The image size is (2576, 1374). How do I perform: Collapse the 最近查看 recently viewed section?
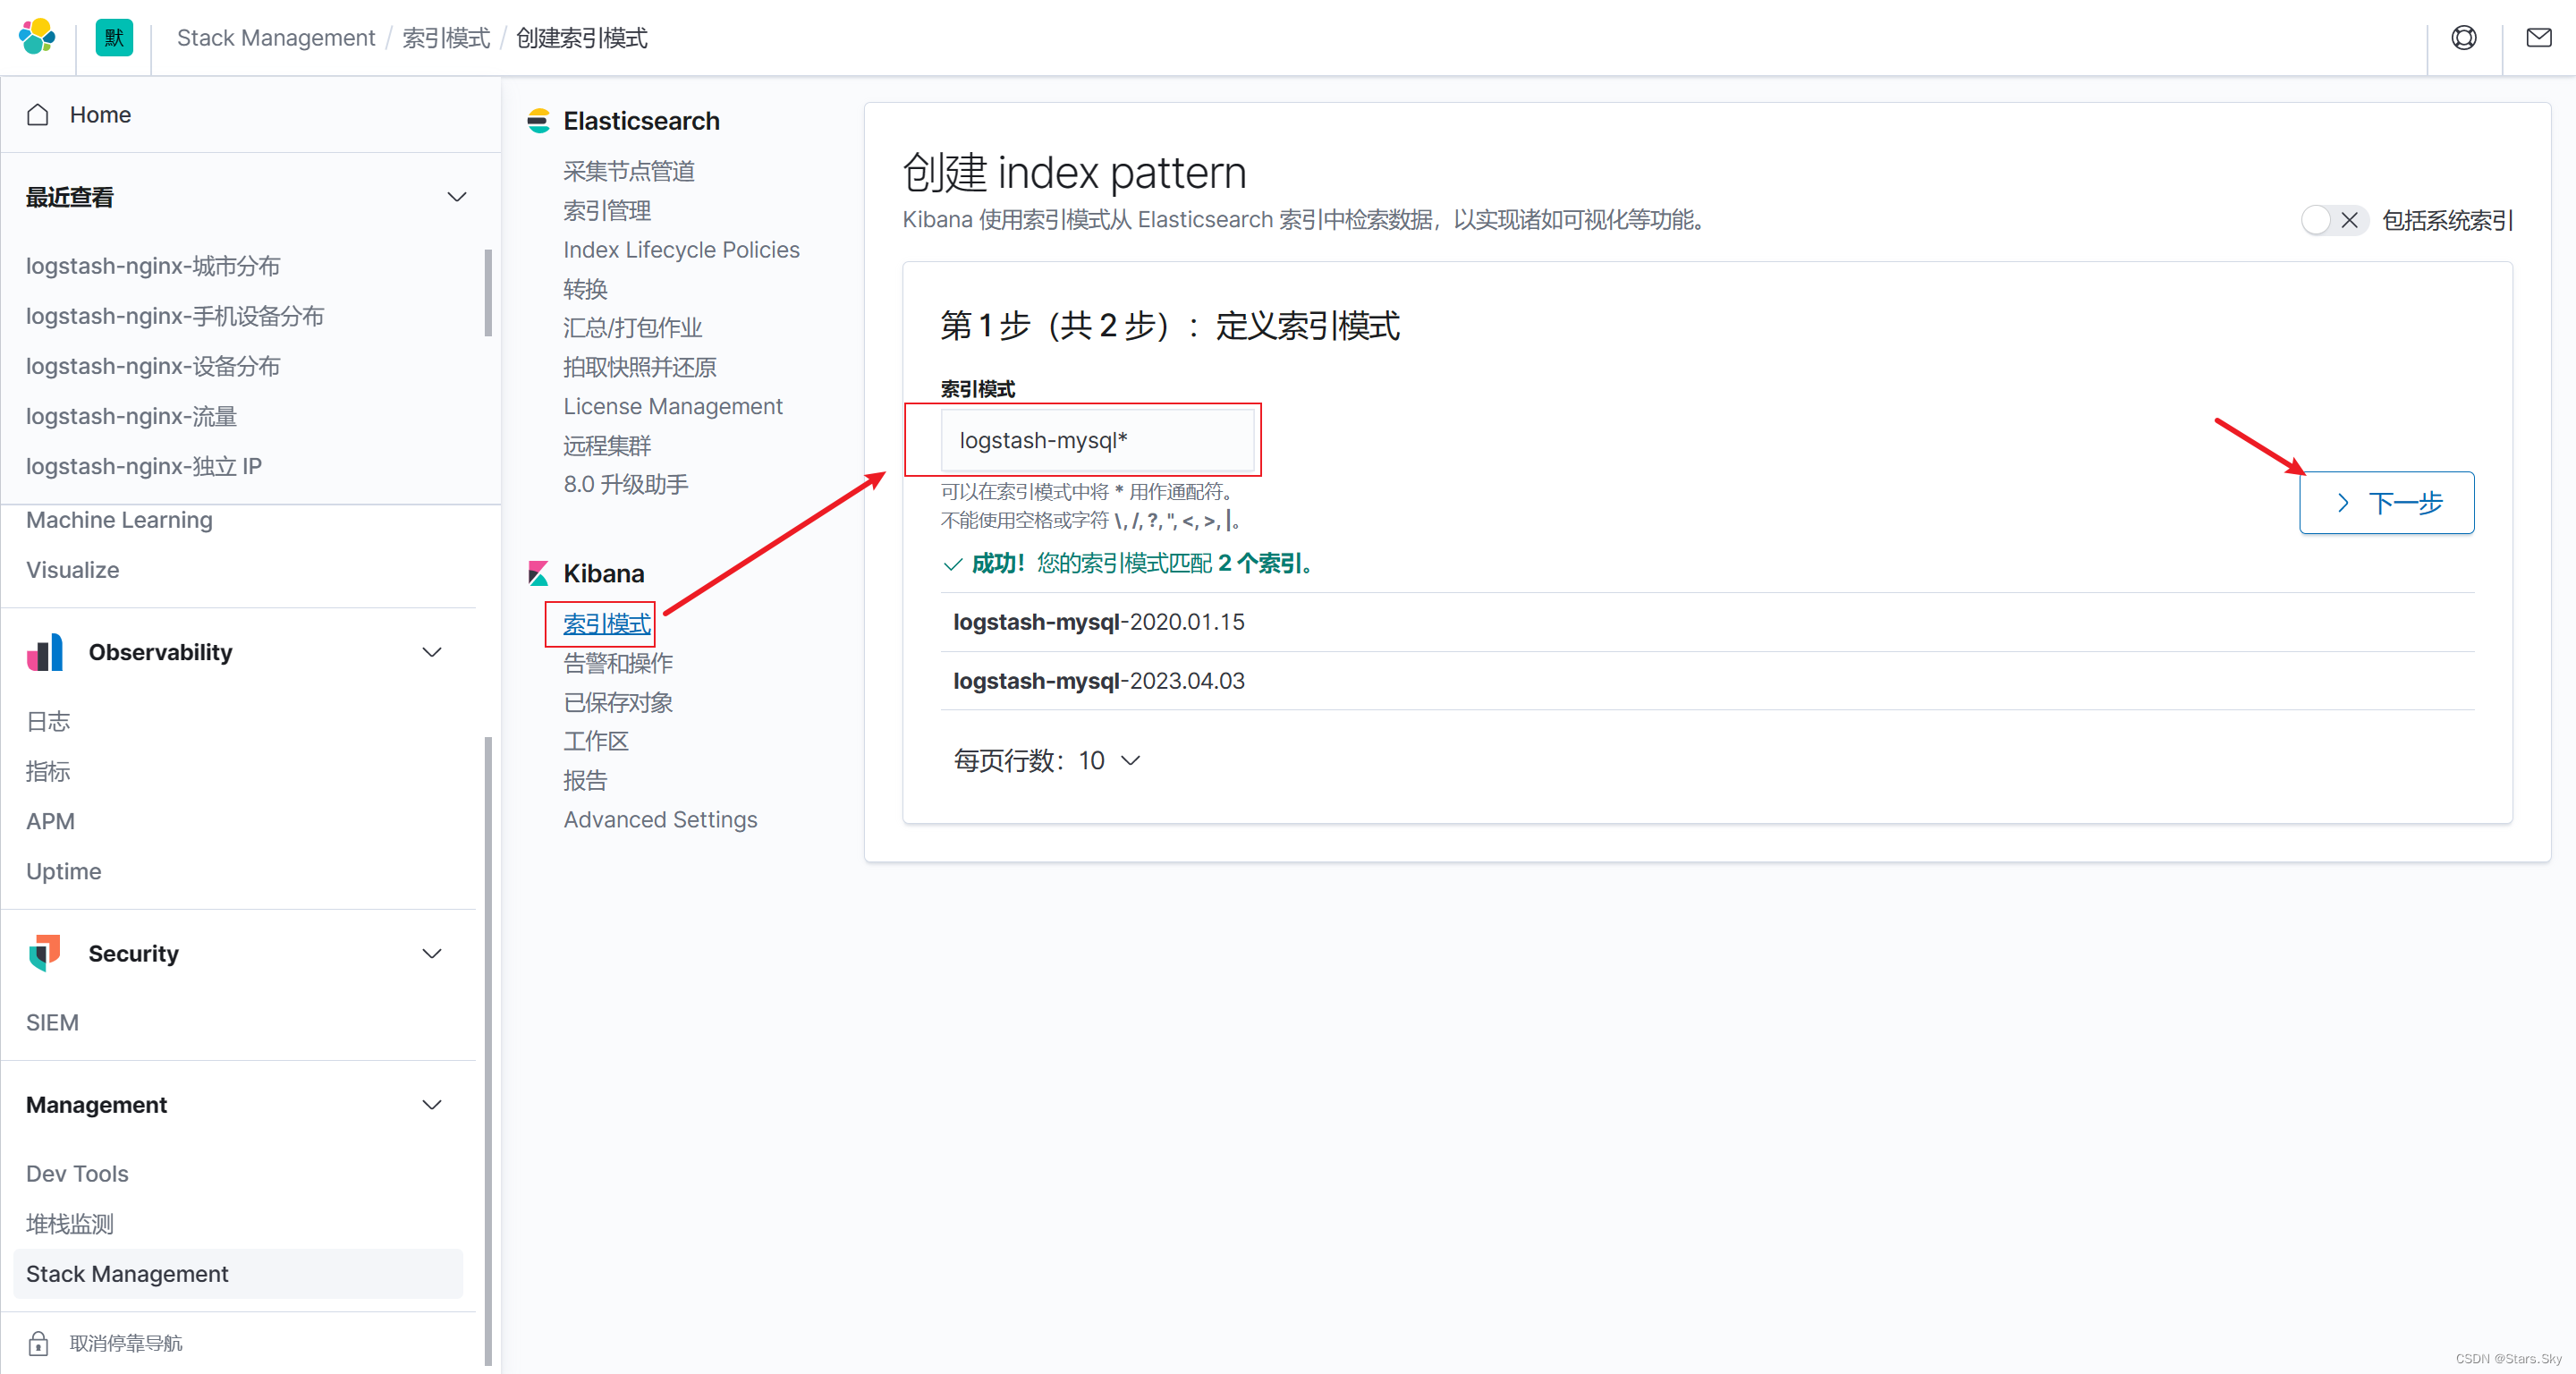[x=457, y=197]
